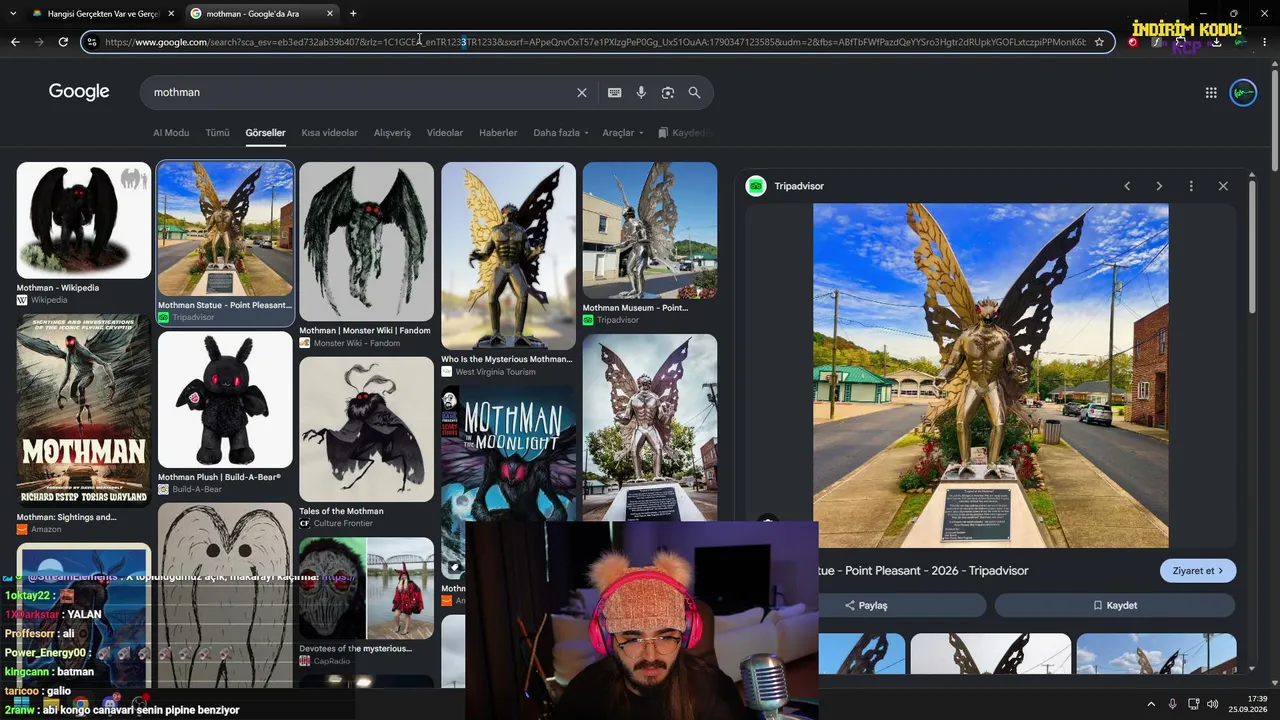Switch to the Haberler tab
This screenshot has width=1280, height=720.
pos(498,133)
